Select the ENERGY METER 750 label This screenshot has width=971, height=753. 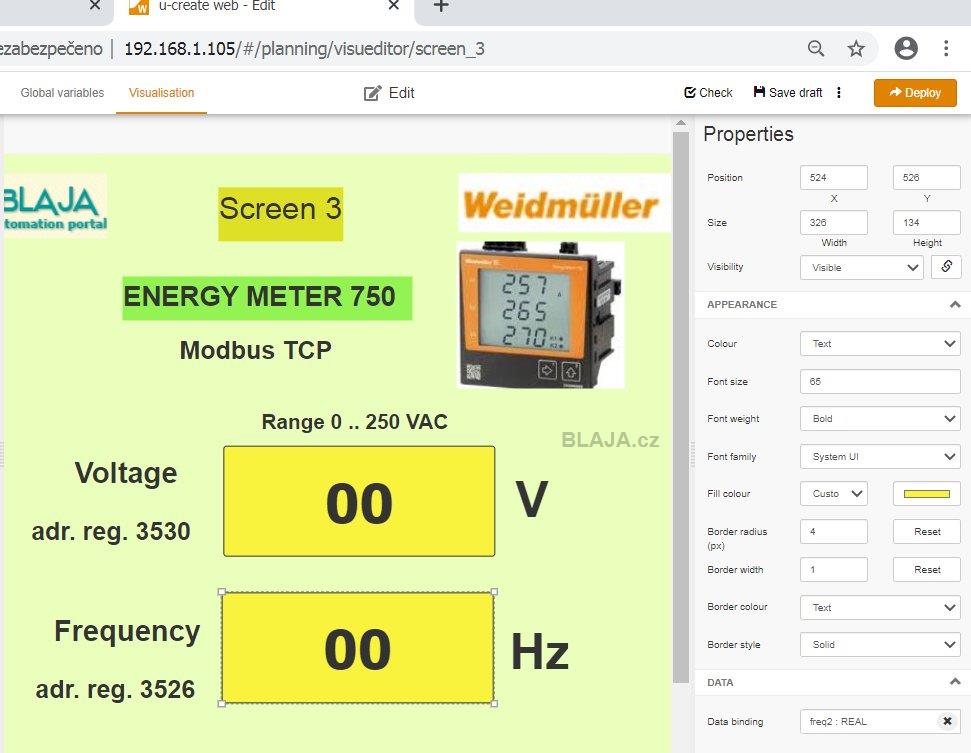[x=267, y=298]
